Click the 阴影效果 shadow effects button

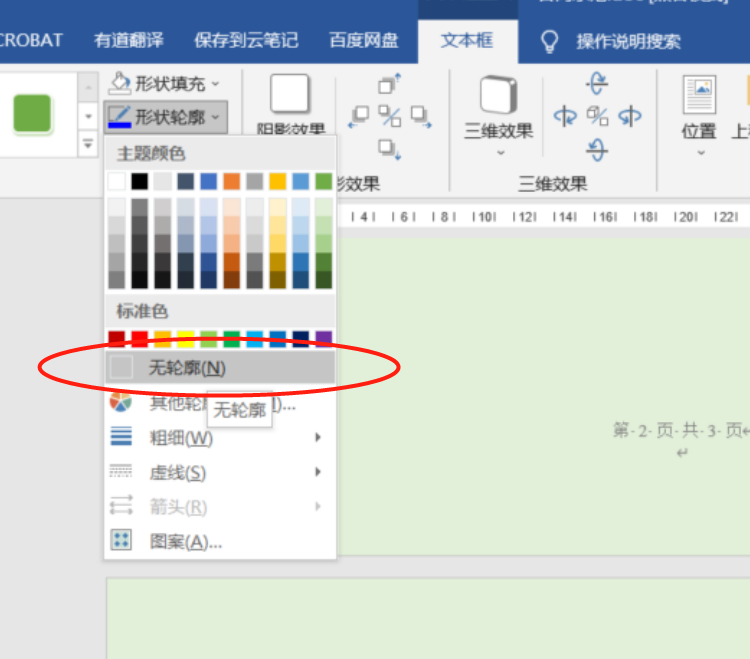coord(290,104)
